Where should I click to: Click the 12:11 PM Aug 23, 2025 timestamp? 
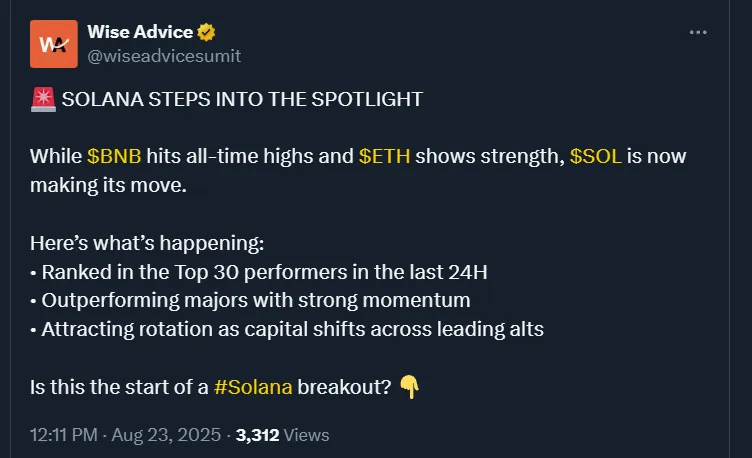click(x=126, y=435)
